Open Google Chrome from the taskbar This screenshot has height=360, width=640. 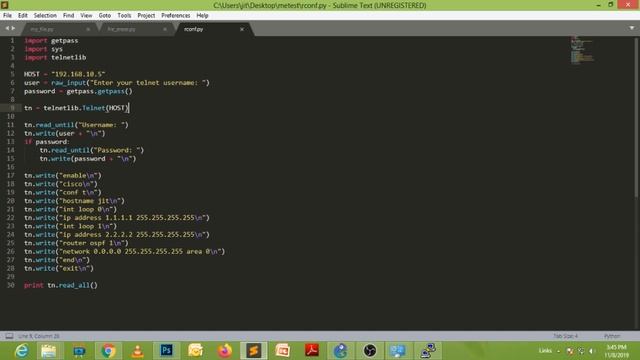click(108, 351)
